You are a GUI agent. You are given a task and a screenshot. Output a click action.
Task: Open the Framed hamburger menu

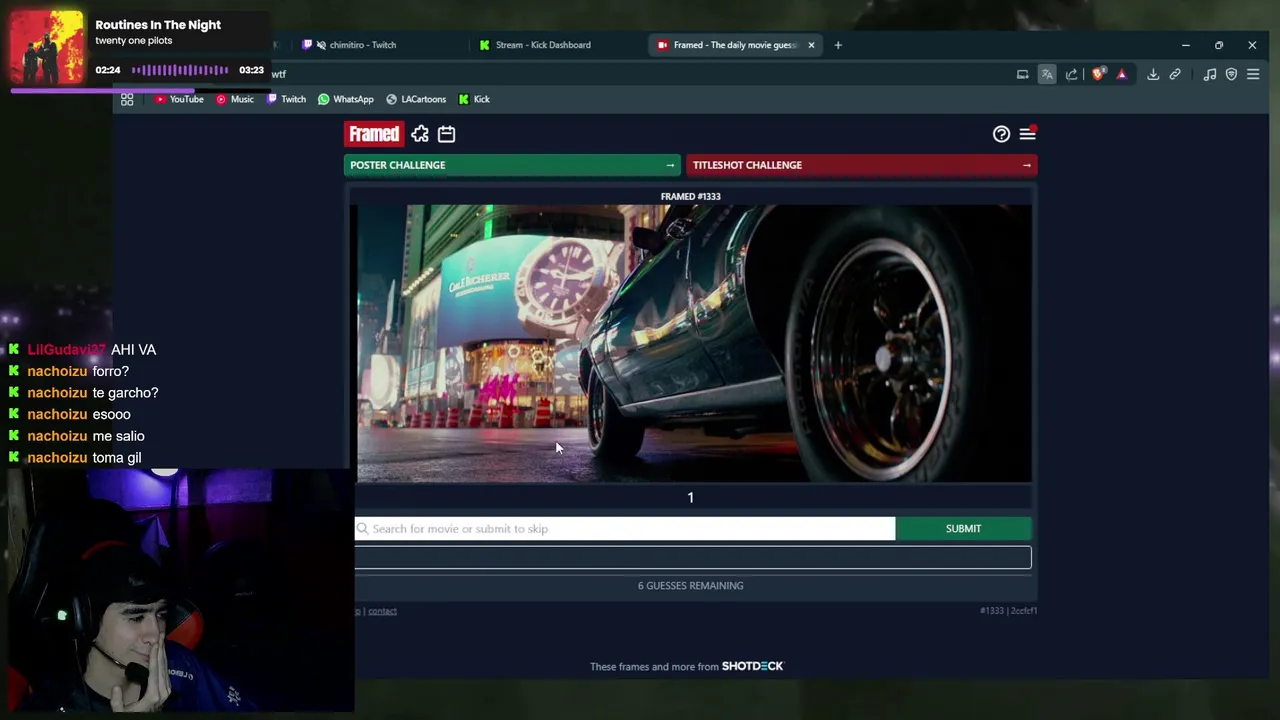pos(1027,134)
